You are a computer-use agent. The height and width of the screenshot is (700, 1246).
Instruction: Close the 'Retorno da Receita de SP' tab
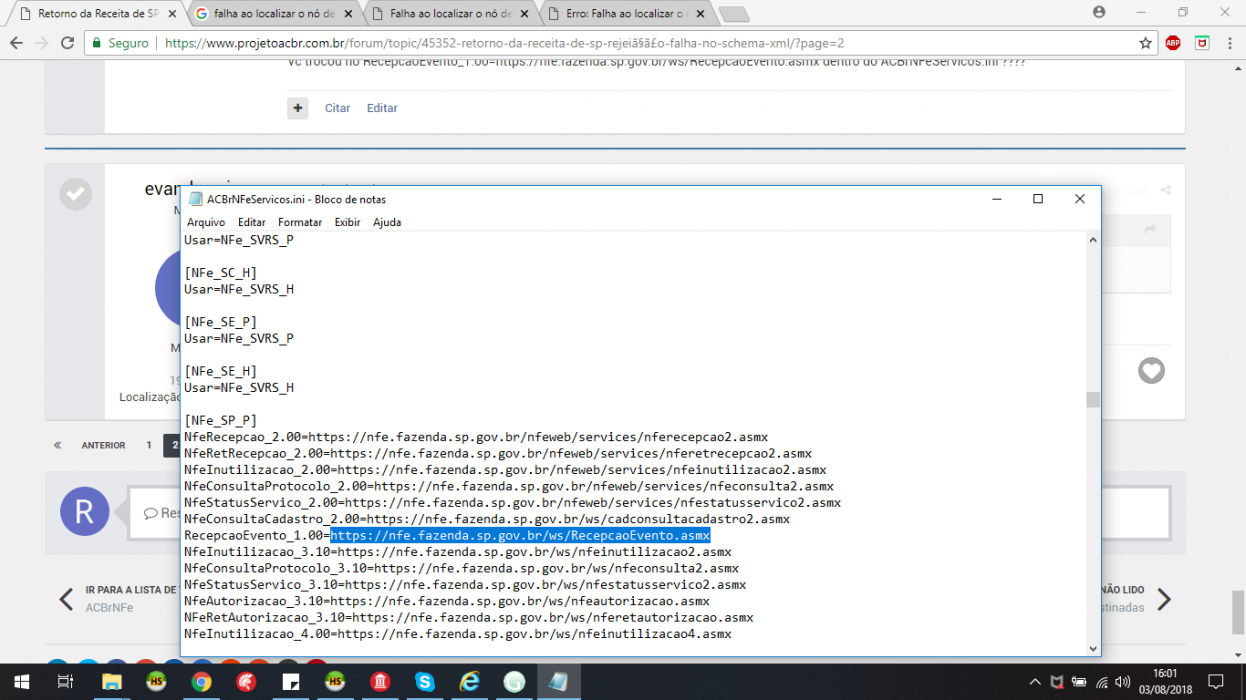tap(171, 14)
